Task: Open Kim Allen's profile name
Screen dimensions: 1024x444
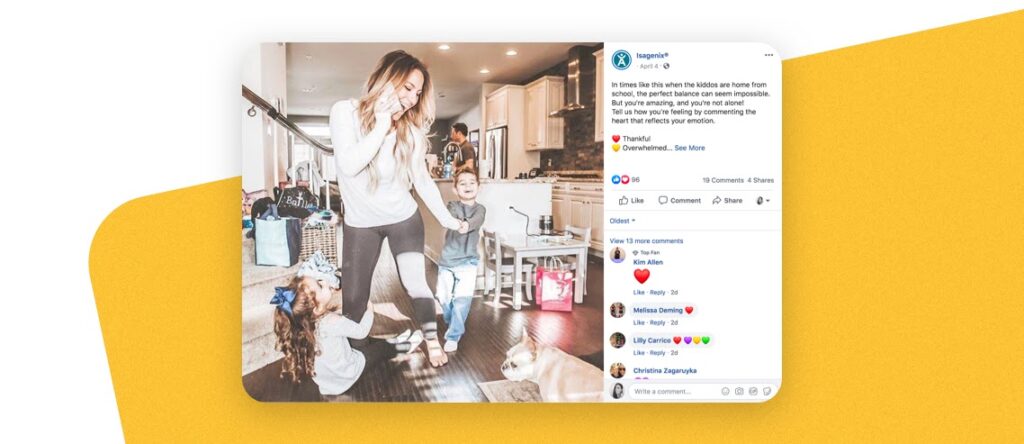Action: [x=648, y=262]
